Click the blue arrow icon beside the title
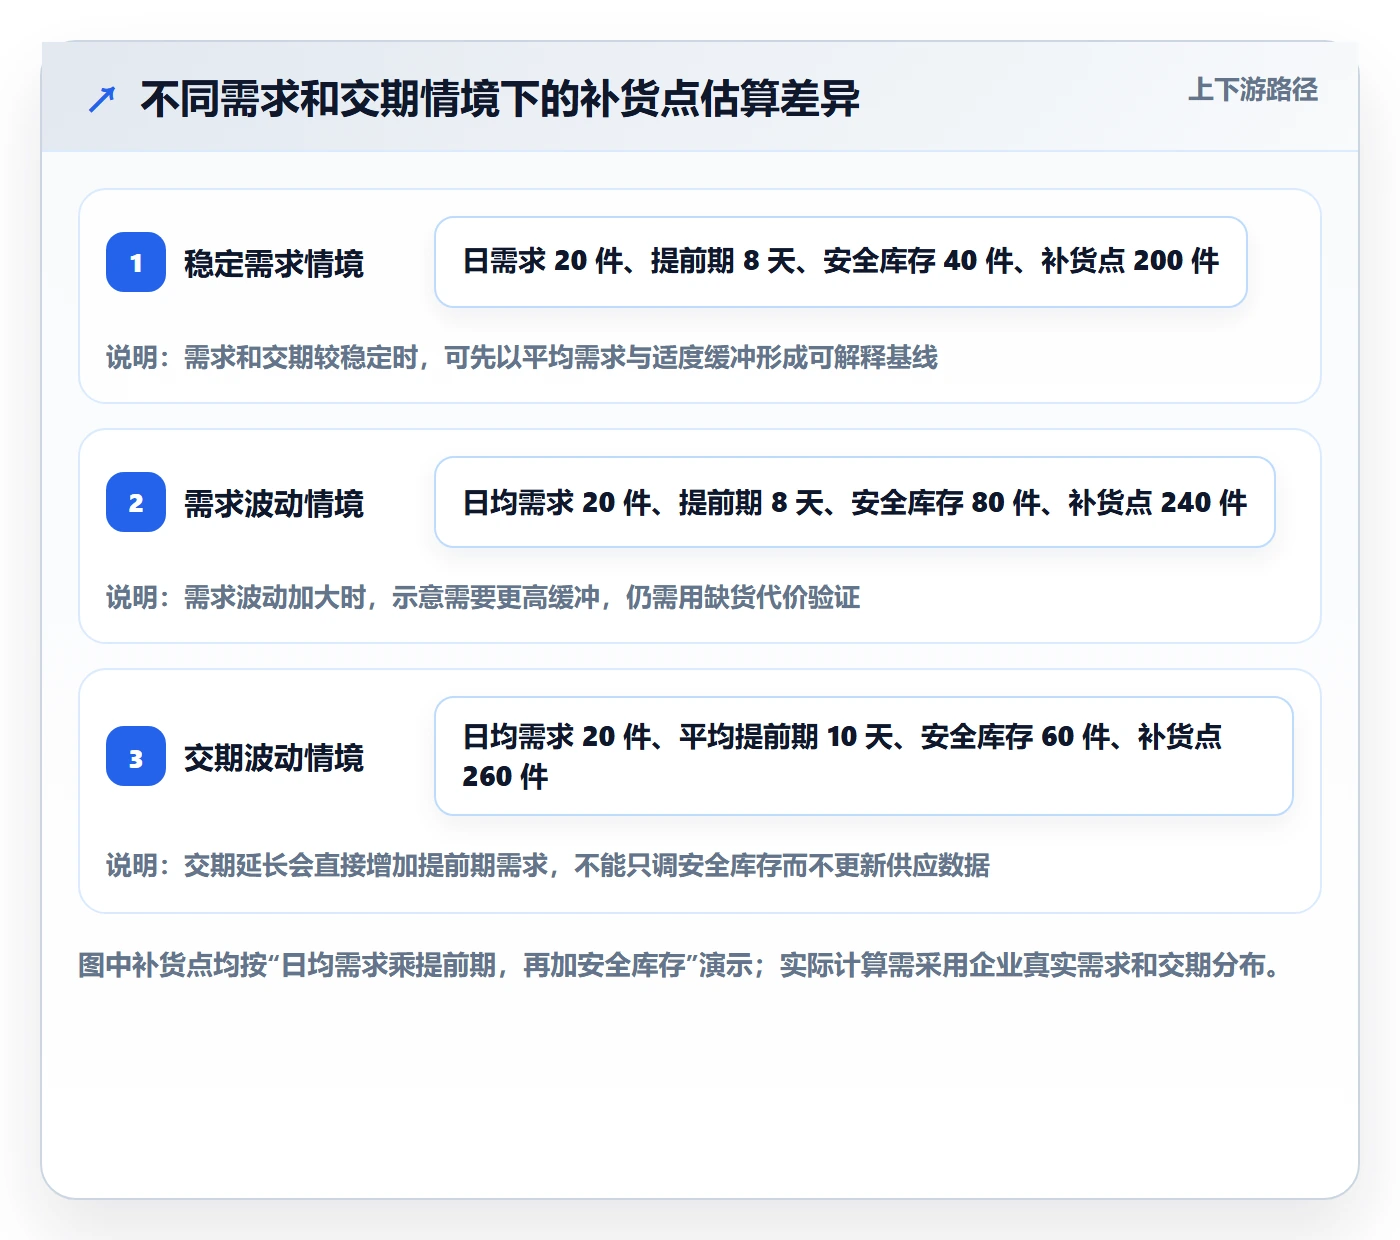 pyautogui.click(x=102, y=99)
